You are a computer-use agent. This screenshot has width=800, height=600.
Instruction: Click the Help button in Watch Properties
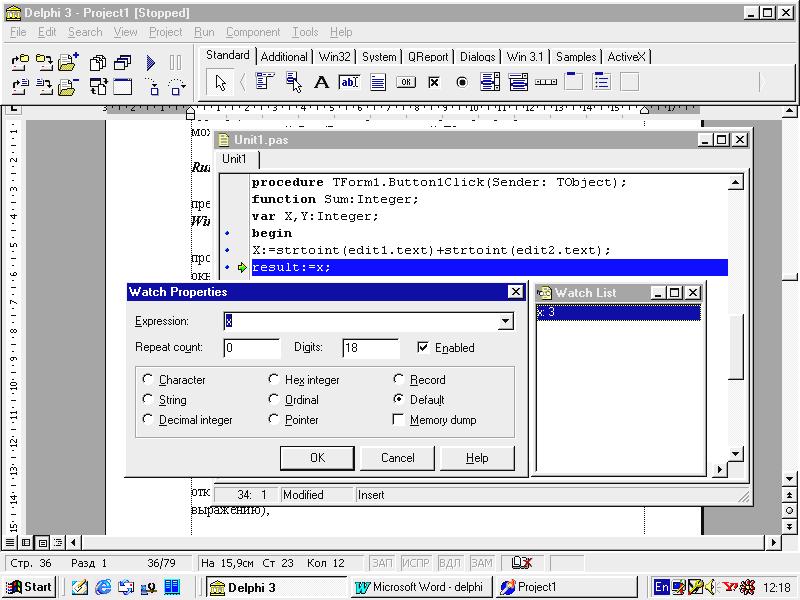(x=477, y=458)
